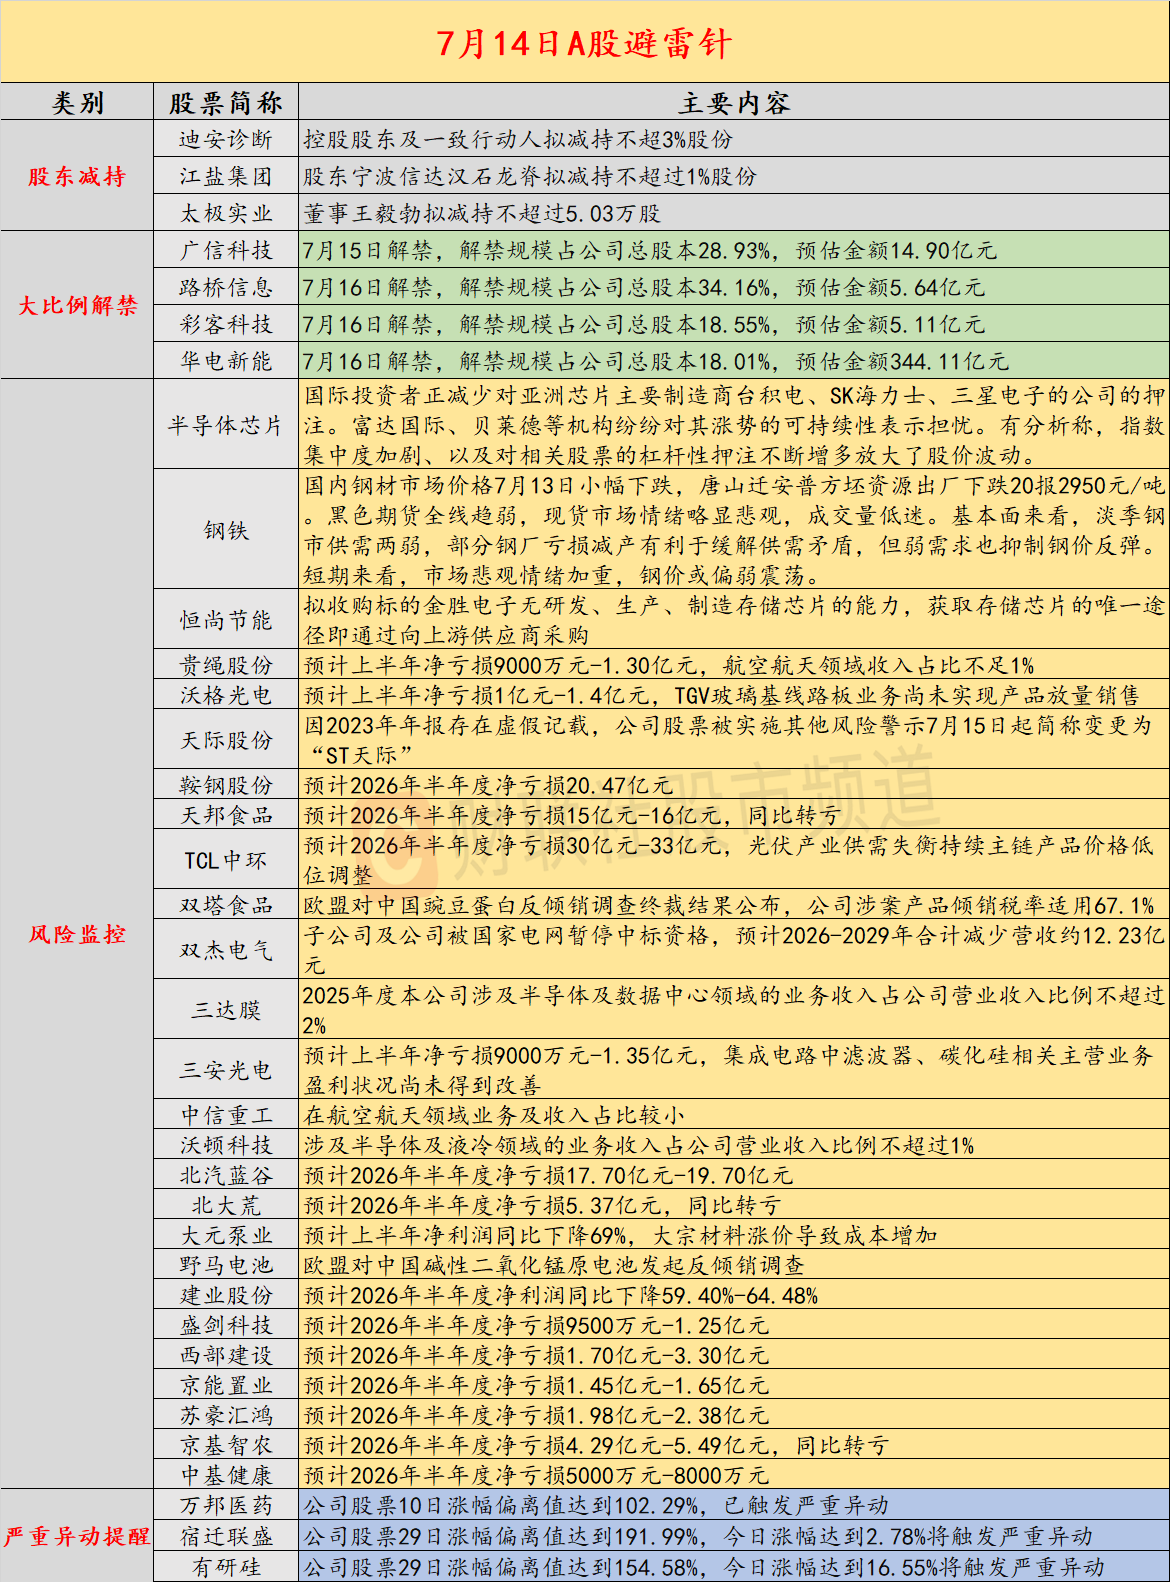Click stock name '迪安诊断'

point(226,140)
